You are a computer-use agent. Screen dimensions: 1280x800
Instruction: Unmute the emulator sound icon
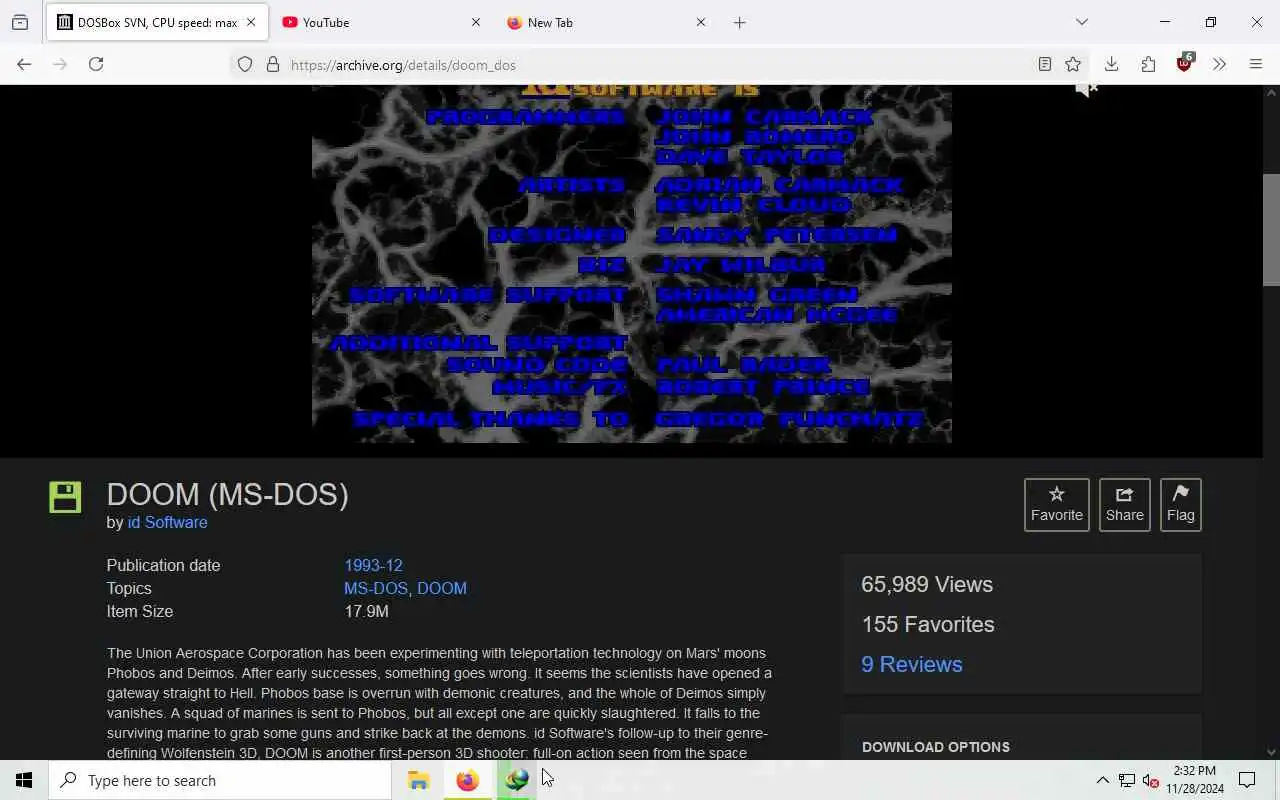tap(1086, 89)
